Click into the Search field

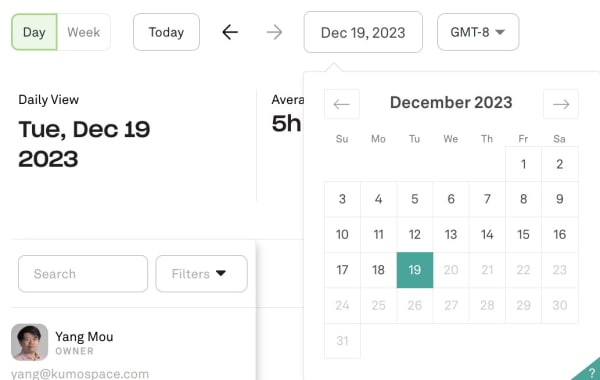(x=83, y=274)
